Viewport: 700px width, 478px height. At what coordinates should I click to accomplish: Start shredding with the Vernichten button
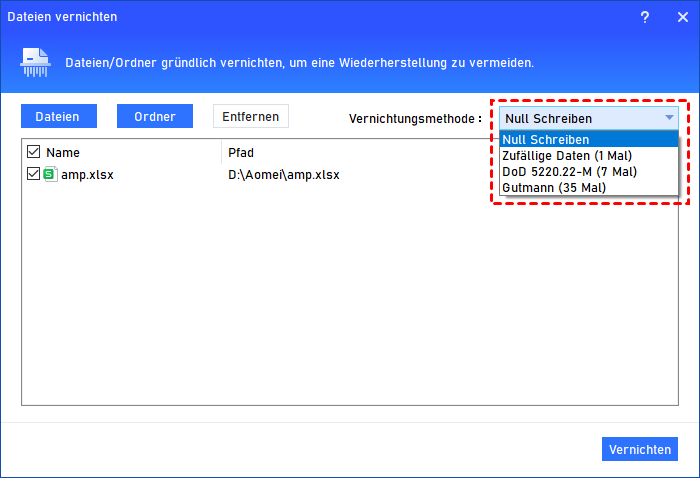640,449
